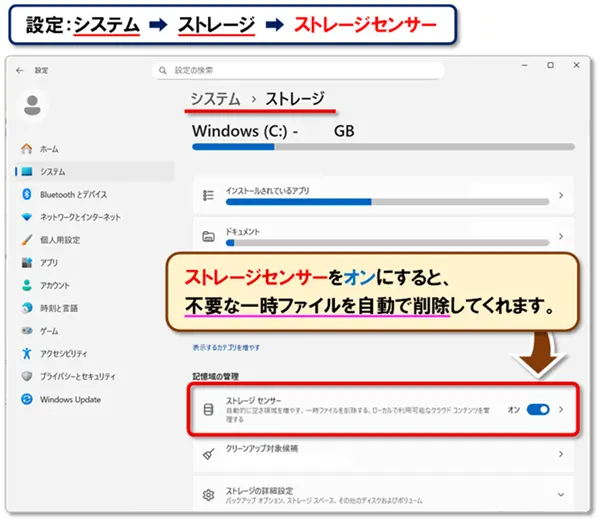This screenshot has width=600, height=522.
Task: Open ネットワークとインターネット section
Action: [95, 217]
